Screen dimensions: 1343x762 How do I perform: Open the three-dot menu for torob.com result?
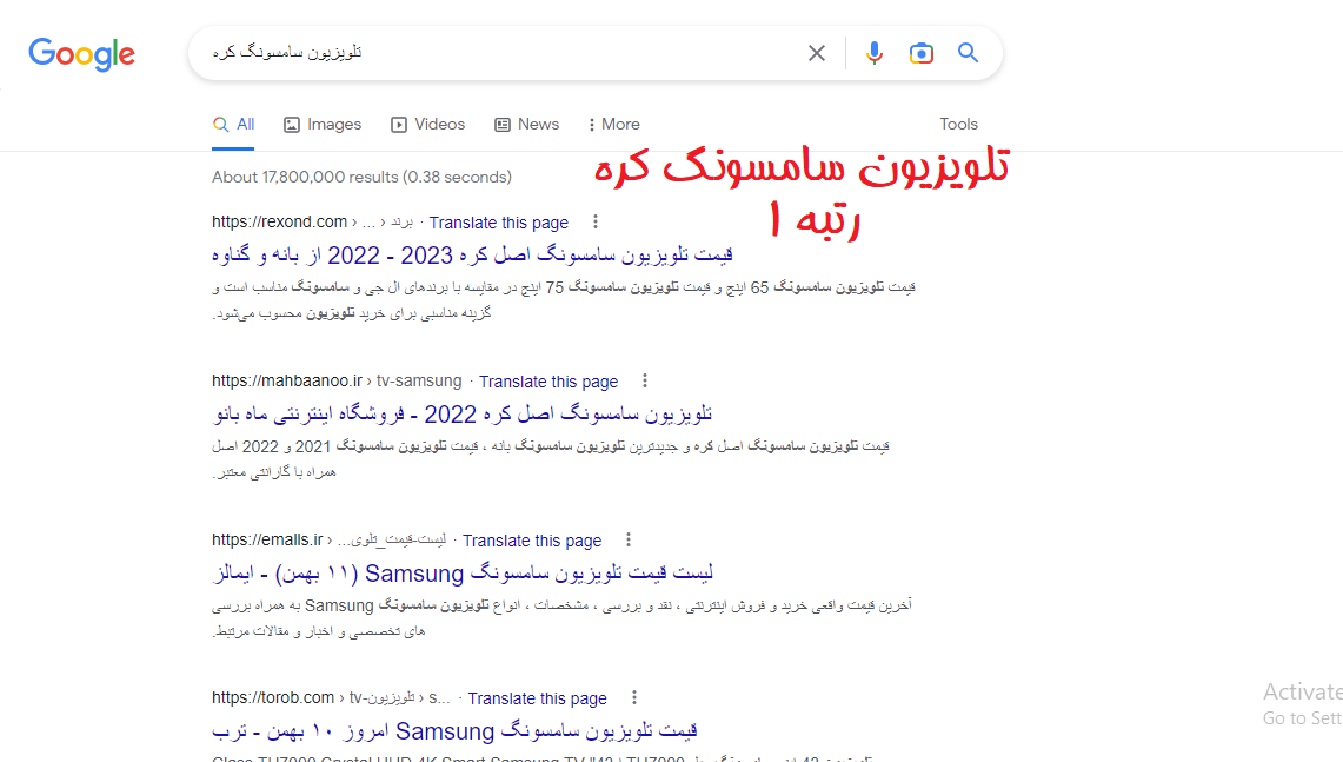[x=633, y=698]
